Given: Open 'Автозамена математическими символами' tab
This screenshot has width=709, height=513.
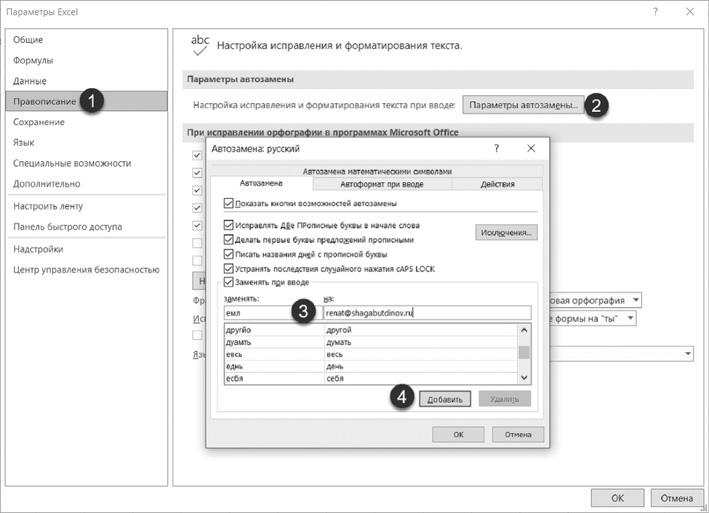Looking at the screenshot, I should pos(383,170).
